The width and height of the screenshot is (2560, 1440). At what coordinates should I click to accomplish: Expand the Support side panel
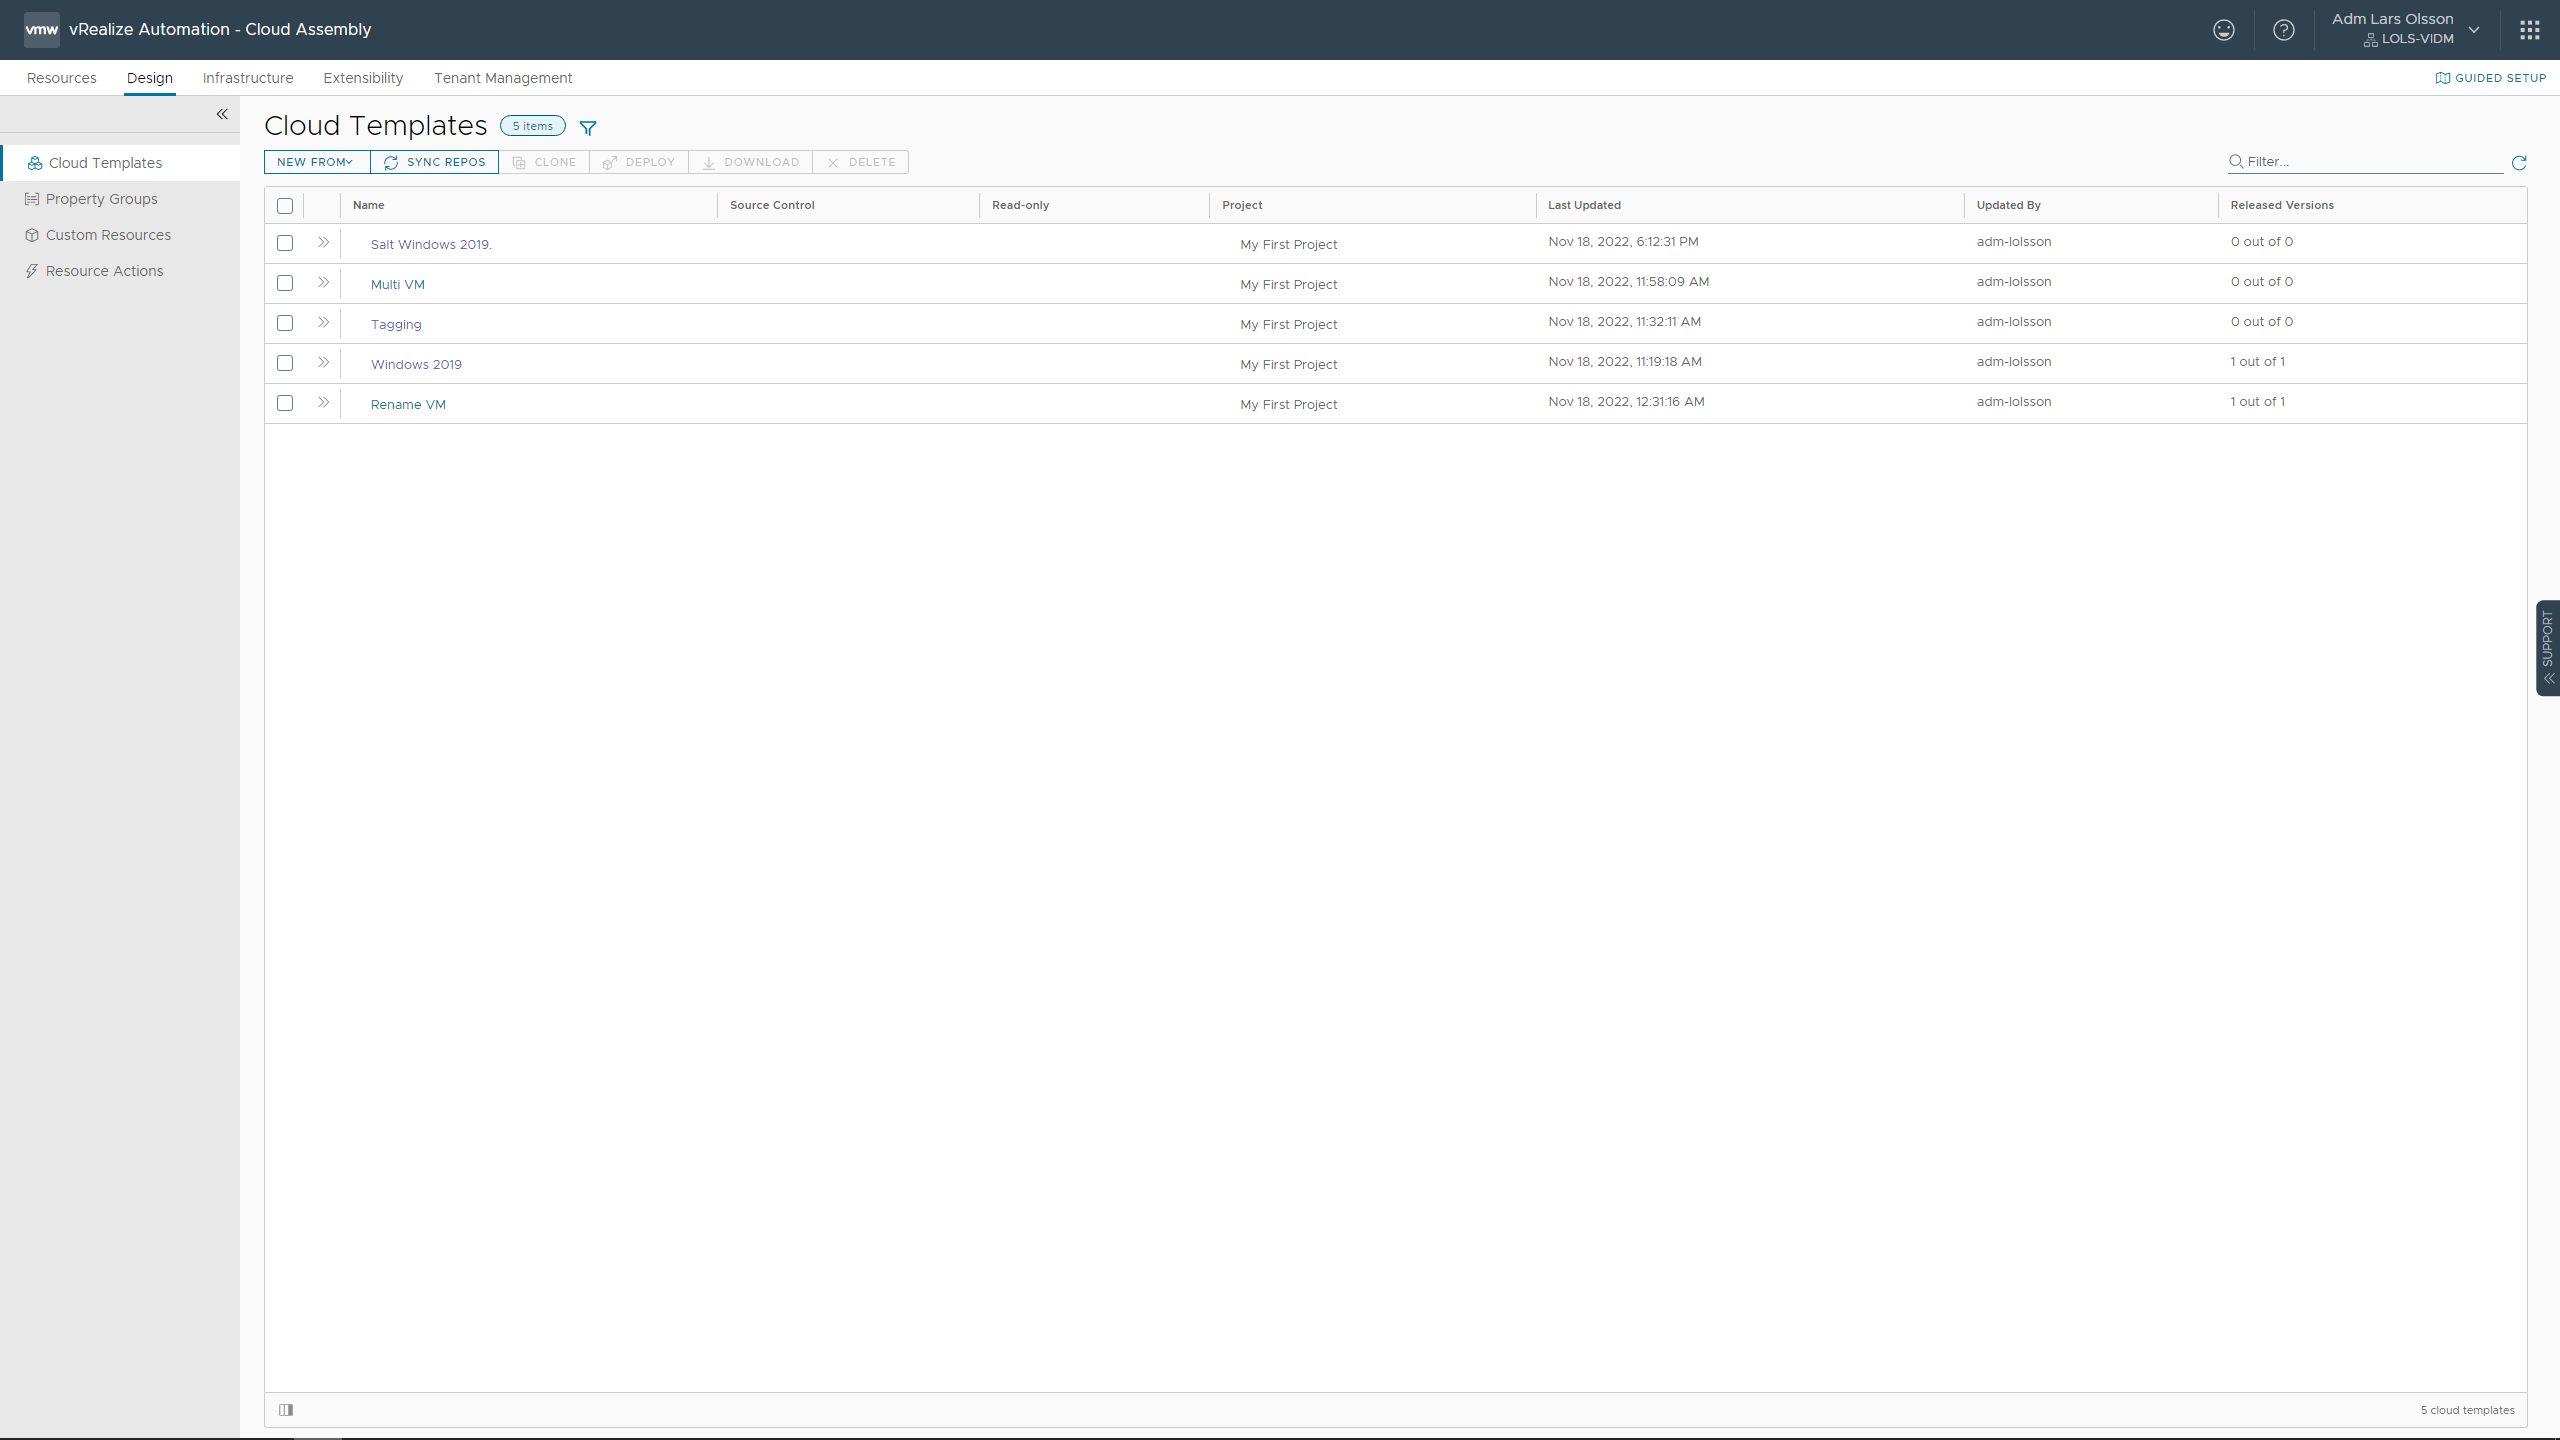(x=2548, y=647)
